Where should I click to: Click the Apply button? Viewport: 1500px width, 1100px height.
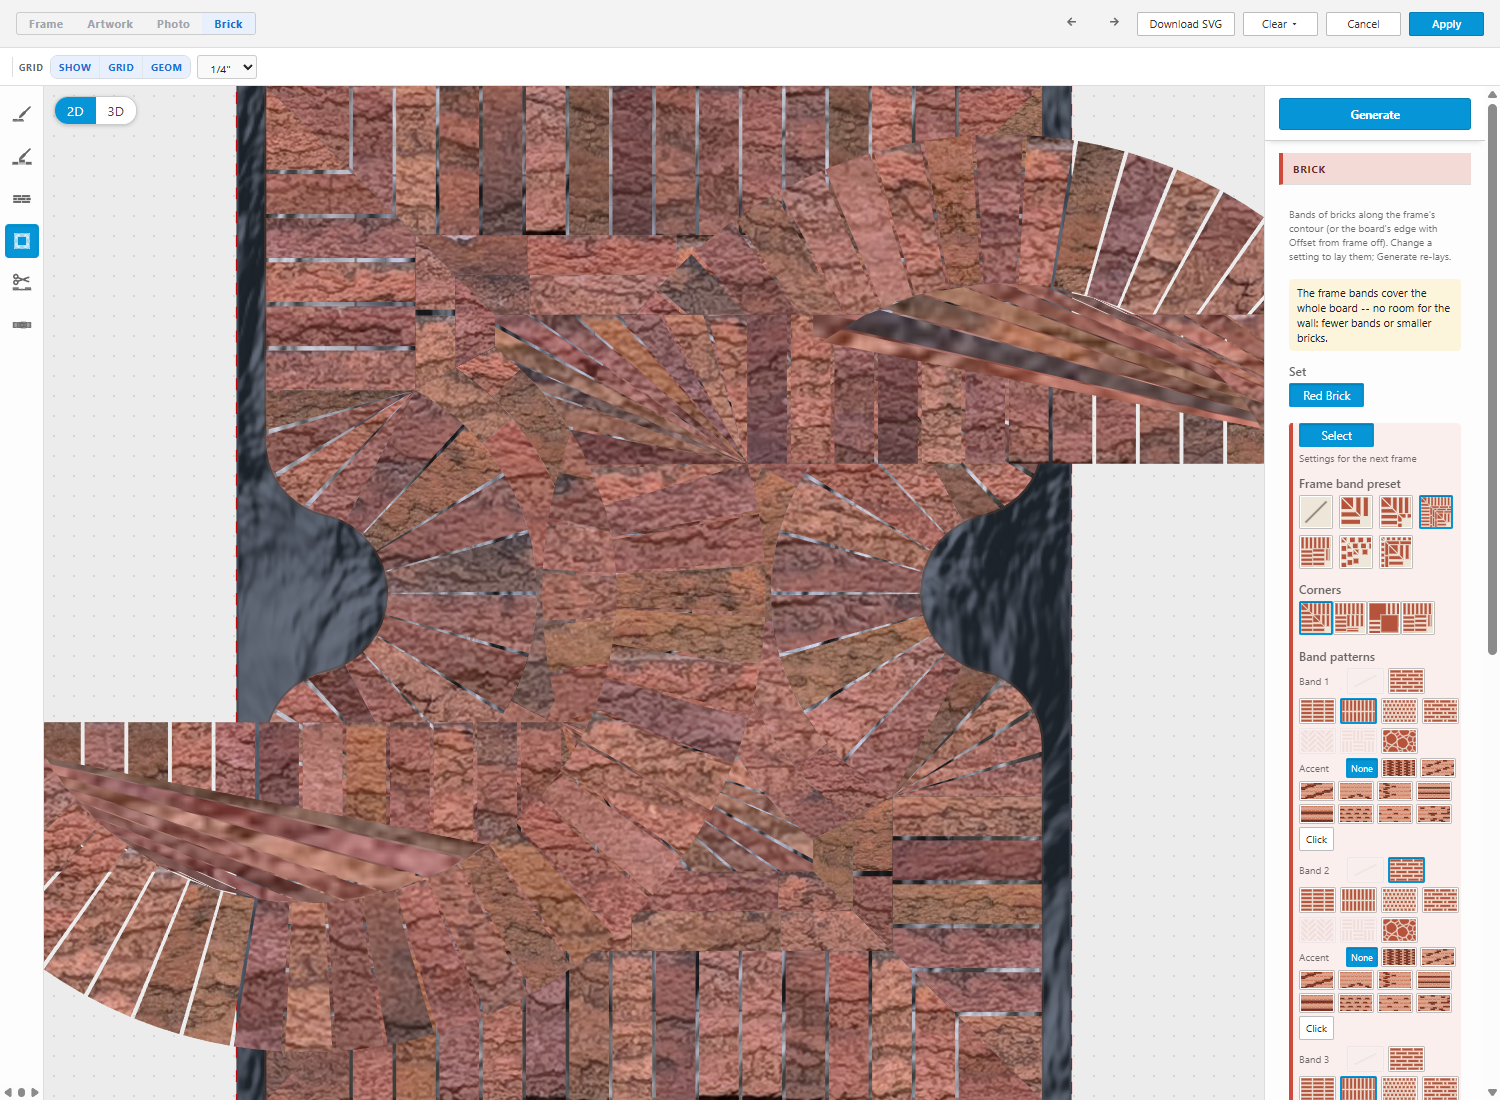pos(1446,24)
